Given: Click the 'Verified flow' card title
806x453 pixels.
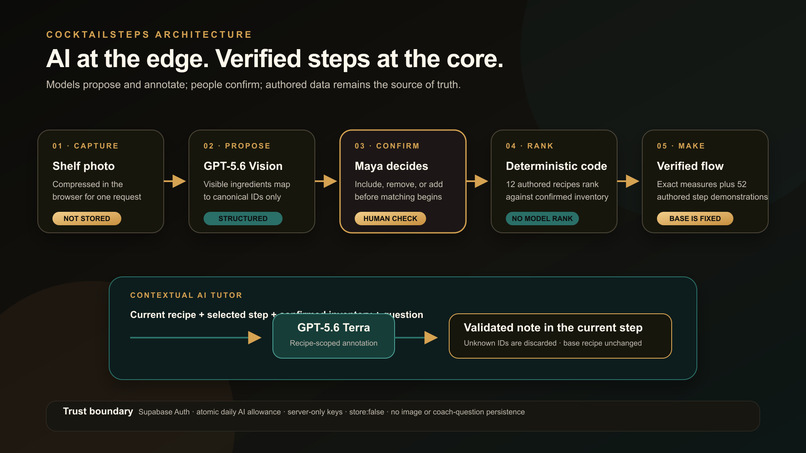Looking at the screenshot, I should (690, 166).
